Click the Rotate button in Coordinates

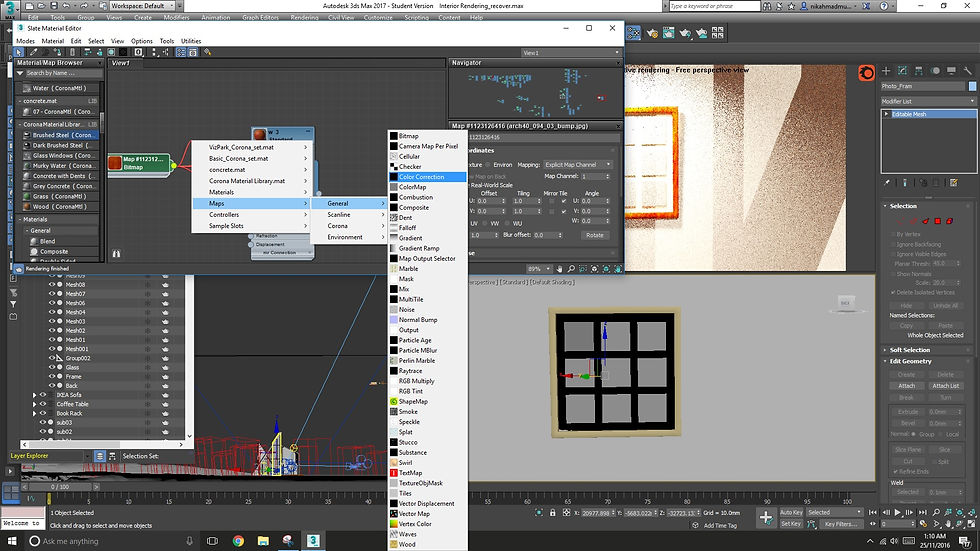click(x=594, y=236)
